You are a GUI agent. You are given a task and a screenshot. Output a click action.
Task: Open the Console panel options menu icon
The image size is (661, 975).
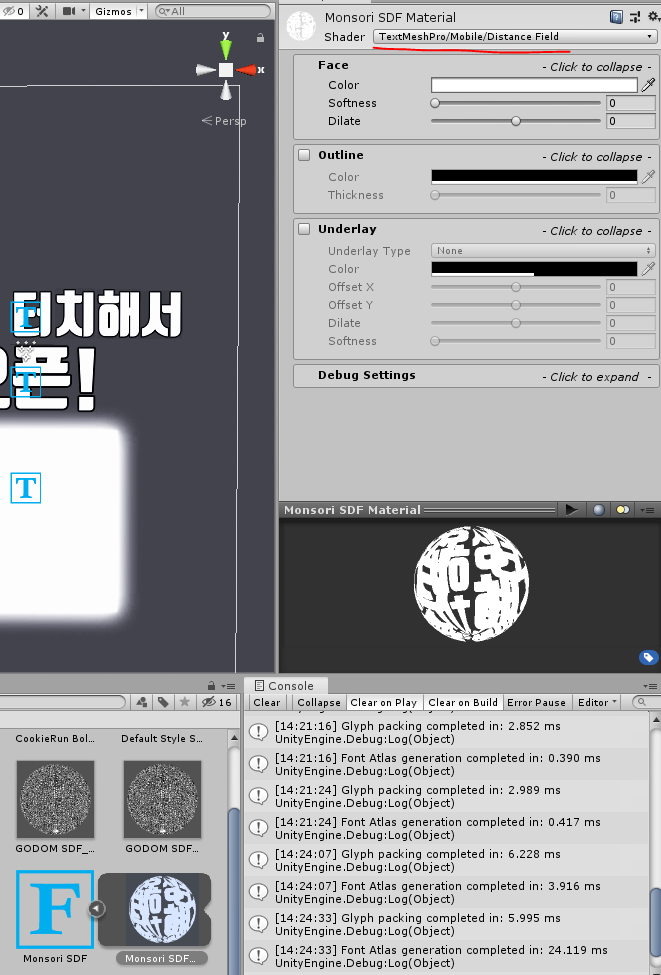(x=650, y=686)
